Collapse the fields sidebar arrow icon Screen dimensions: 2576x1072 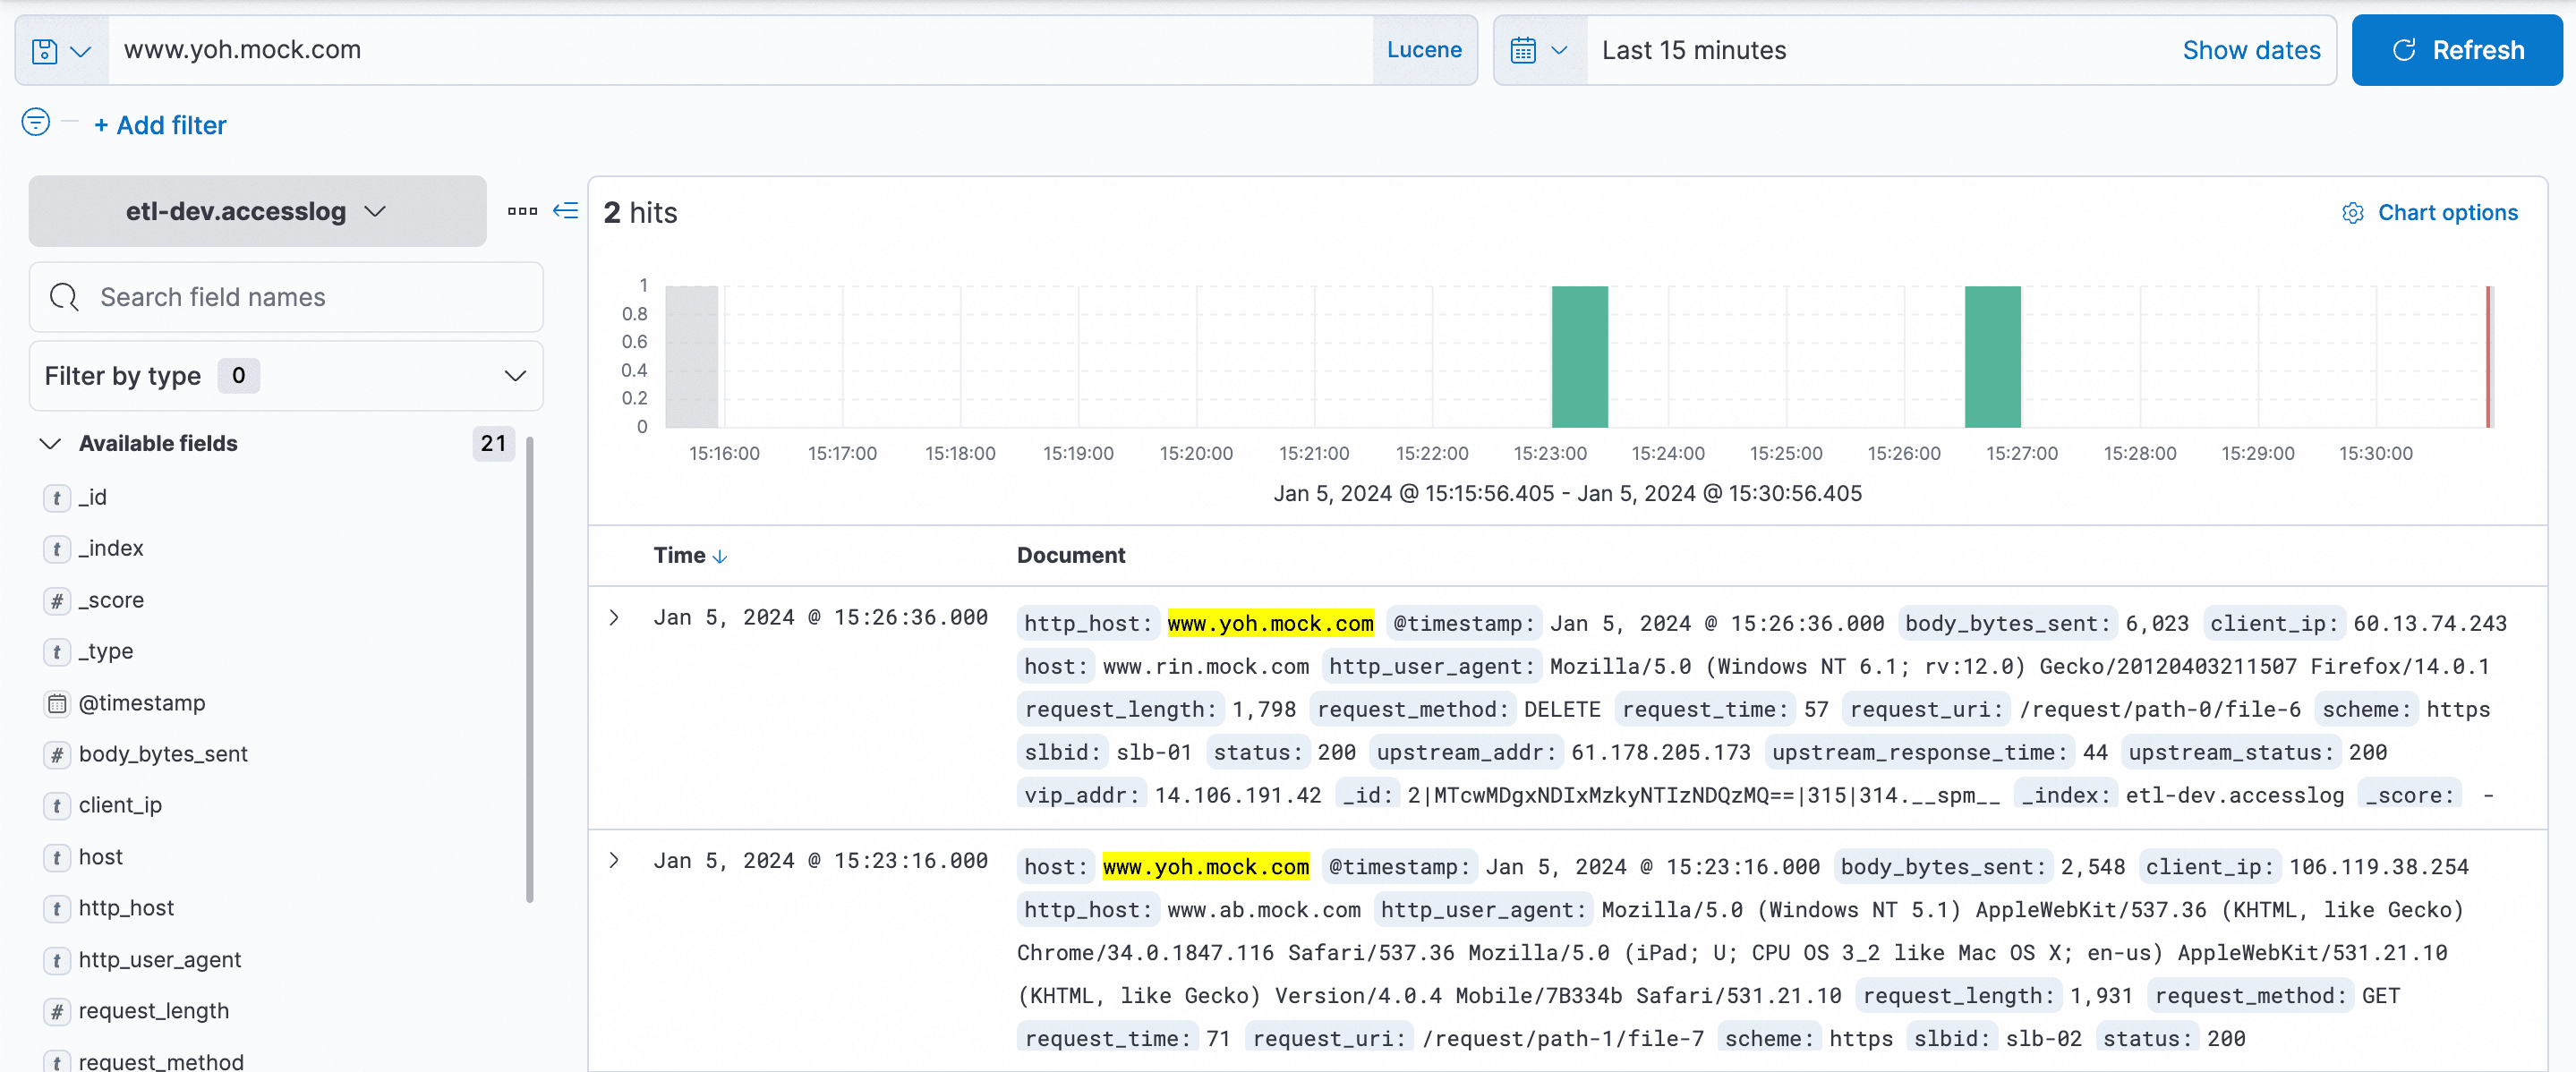(x=566, y=211)
